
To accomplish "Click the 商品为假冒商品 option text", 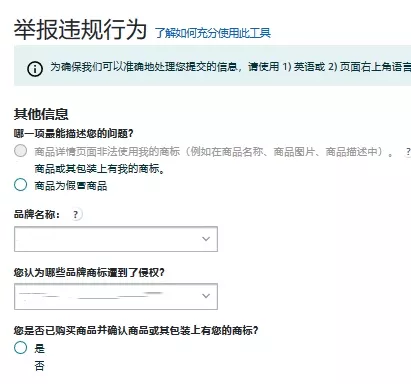I will point(71,186).
